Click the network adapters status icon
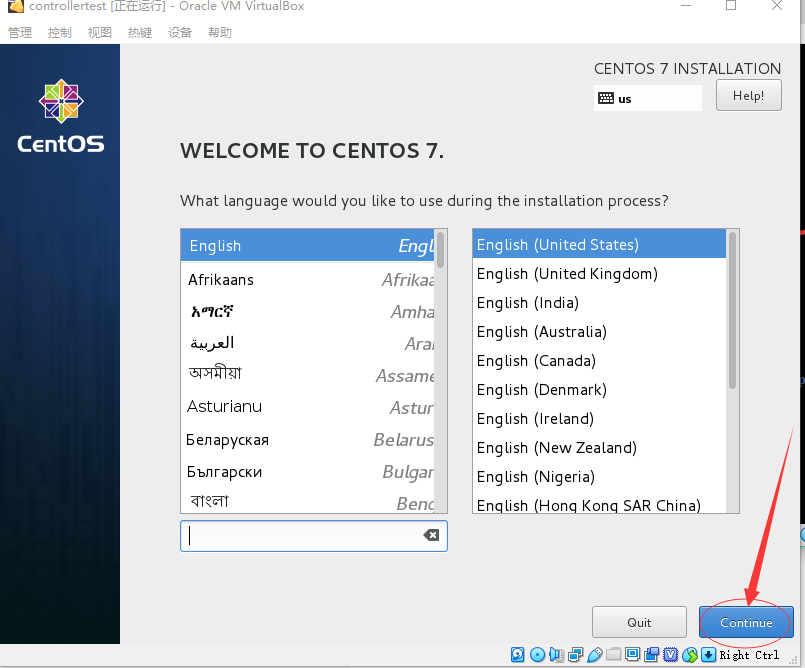 click(576, 655)
